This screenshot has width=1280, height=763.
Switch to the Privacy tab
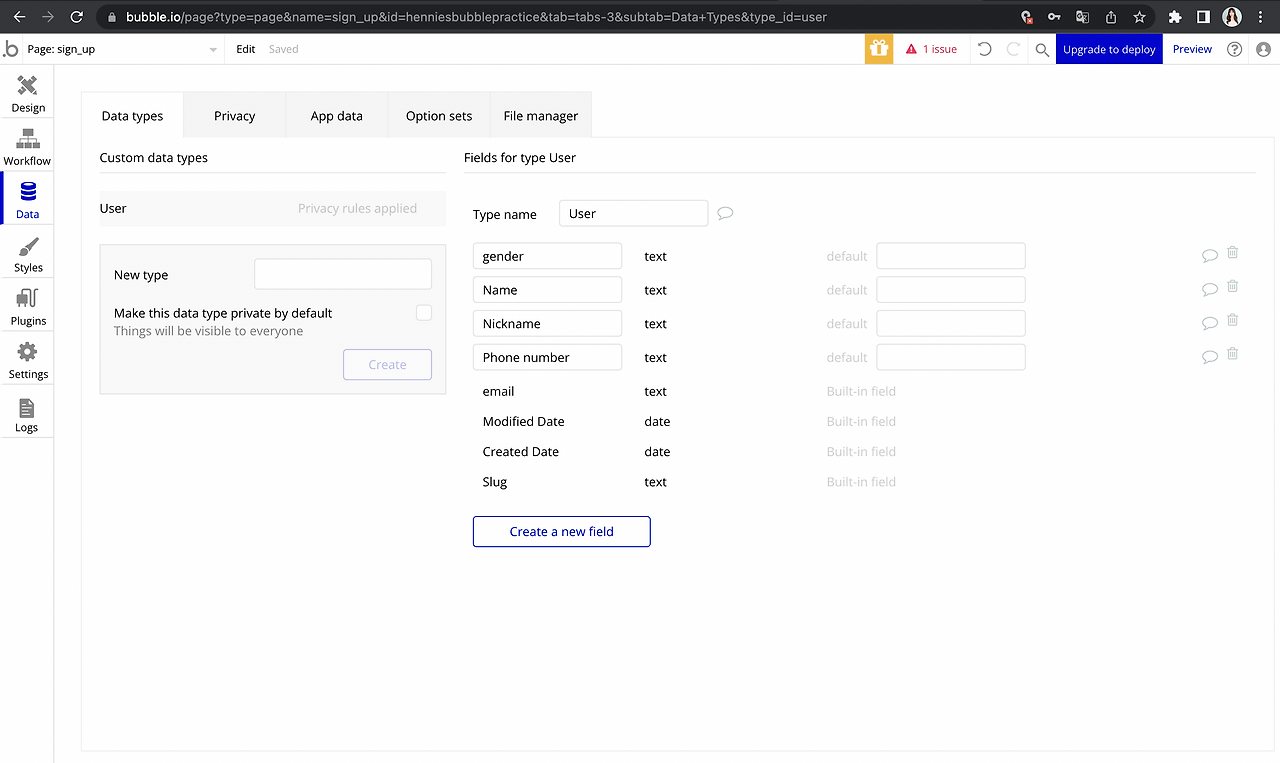point(234,116)
